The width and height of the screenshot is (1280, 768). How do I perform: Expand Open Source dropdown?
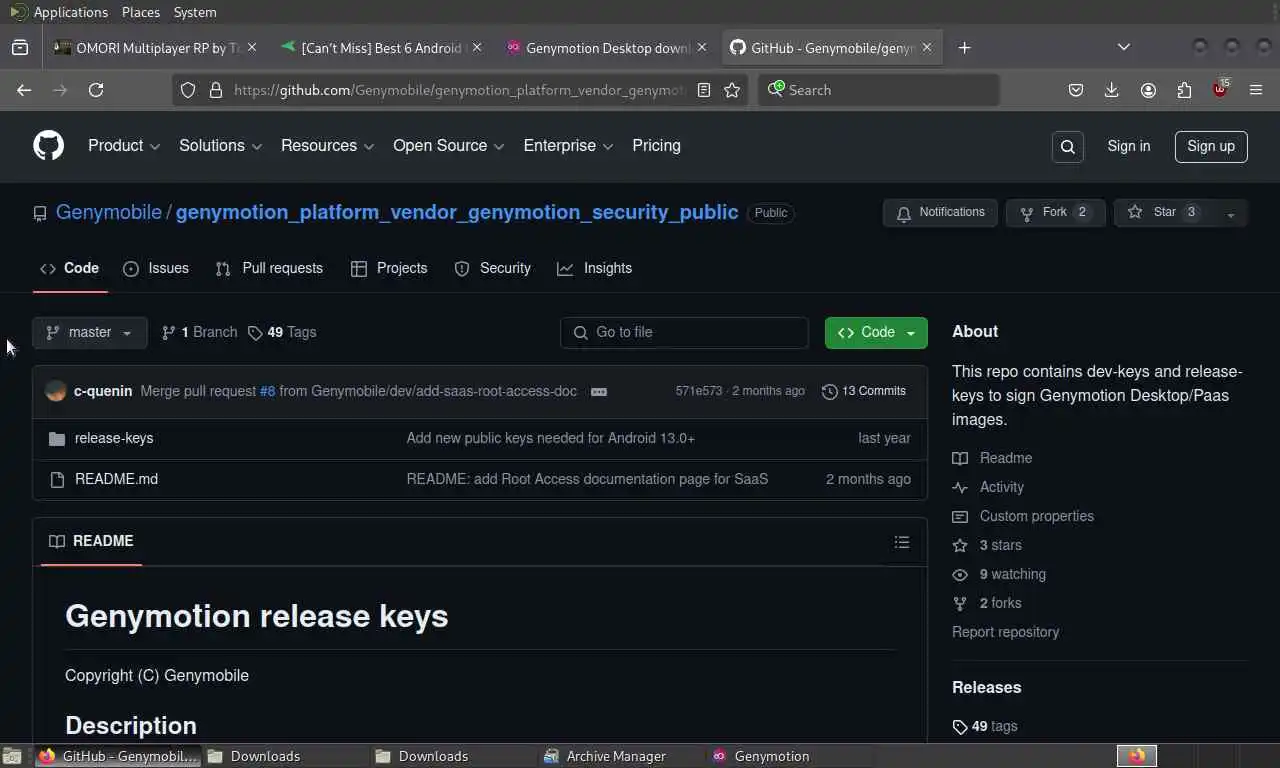coord(448,146)
